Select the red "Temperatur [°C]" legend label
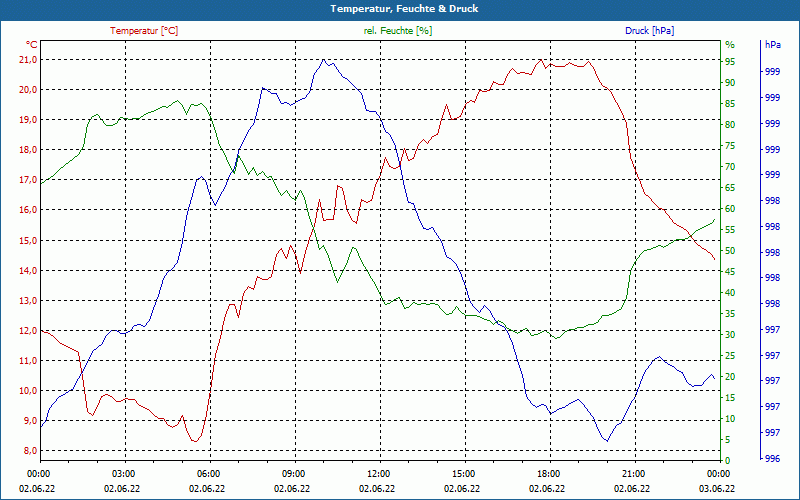800x500 pixels. pyautogui.click(x=144, y=31)
